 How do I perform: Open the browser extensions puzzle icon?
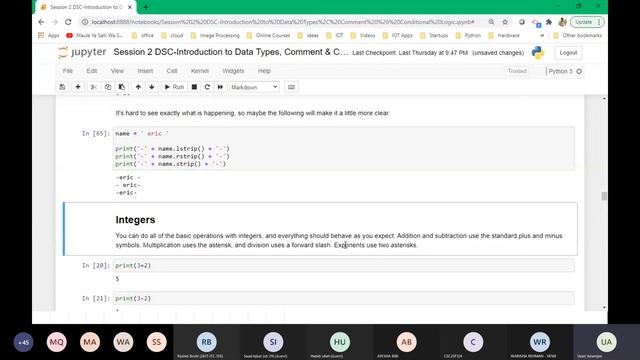pos(549,22)
